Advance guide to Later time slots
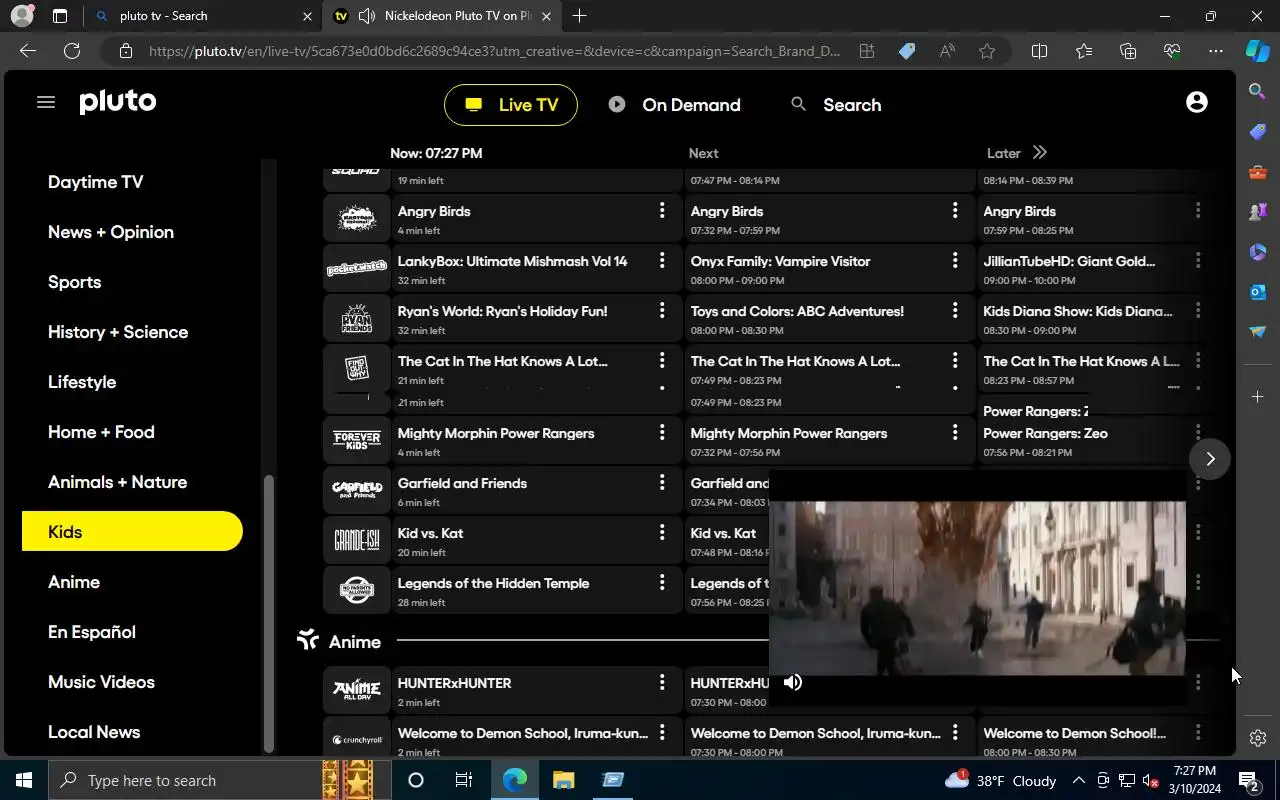The width and height of the screenshot is (1280, 800). (1039, 153)
